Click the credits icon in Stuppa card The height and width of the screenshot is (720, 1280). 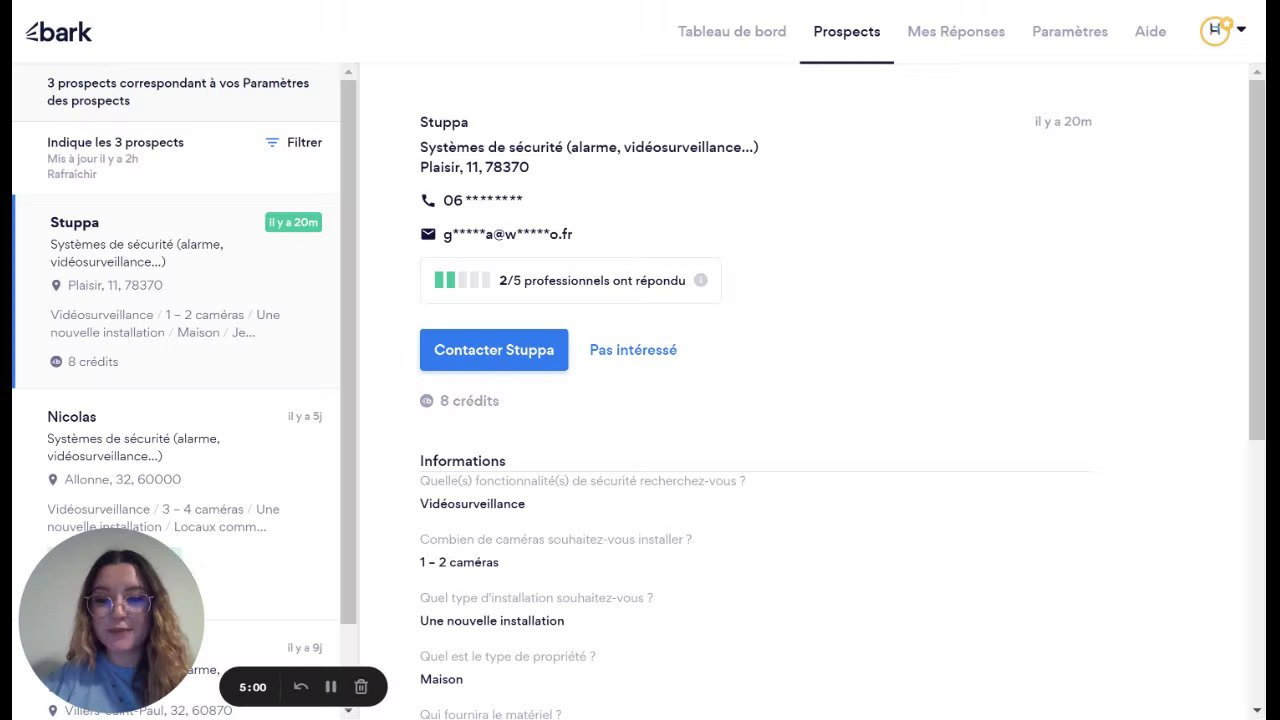pos(56,362)
